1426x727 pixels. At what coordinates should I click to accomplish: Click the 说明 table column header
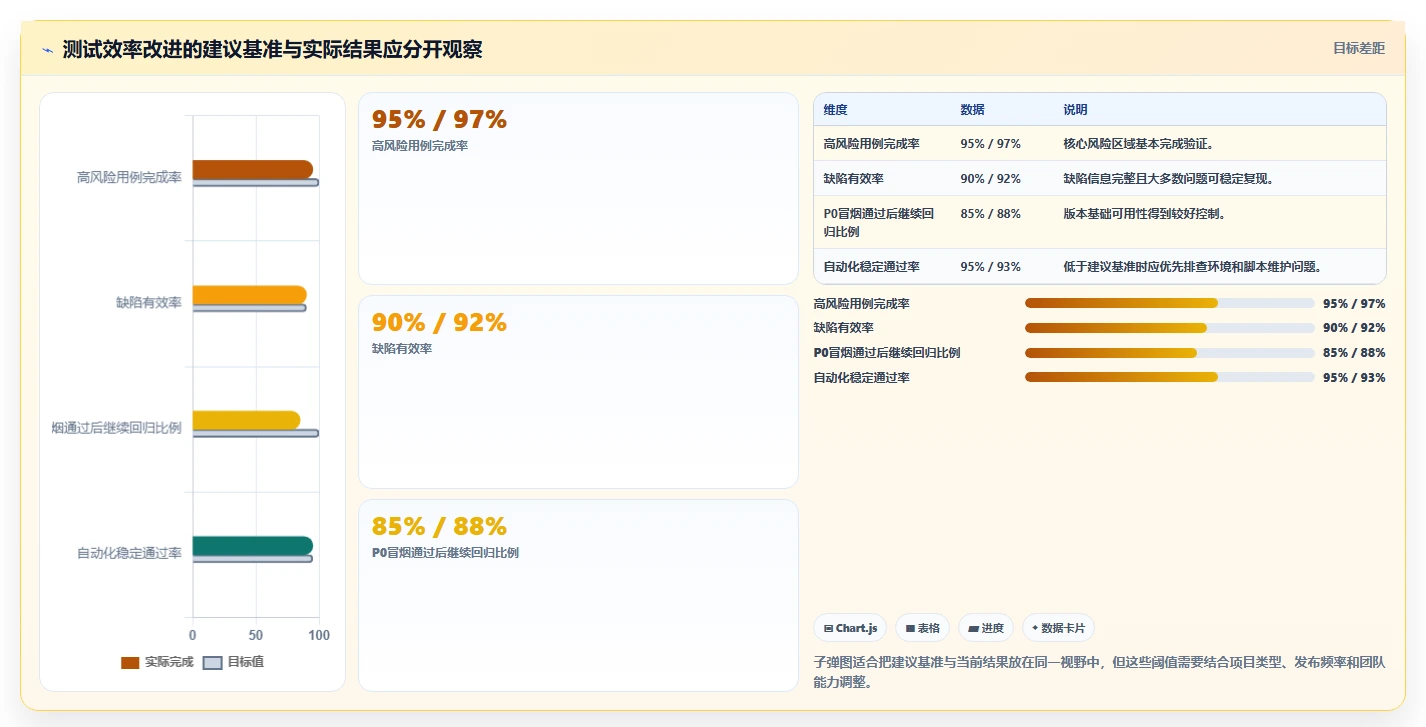[x=1075, y=109]
